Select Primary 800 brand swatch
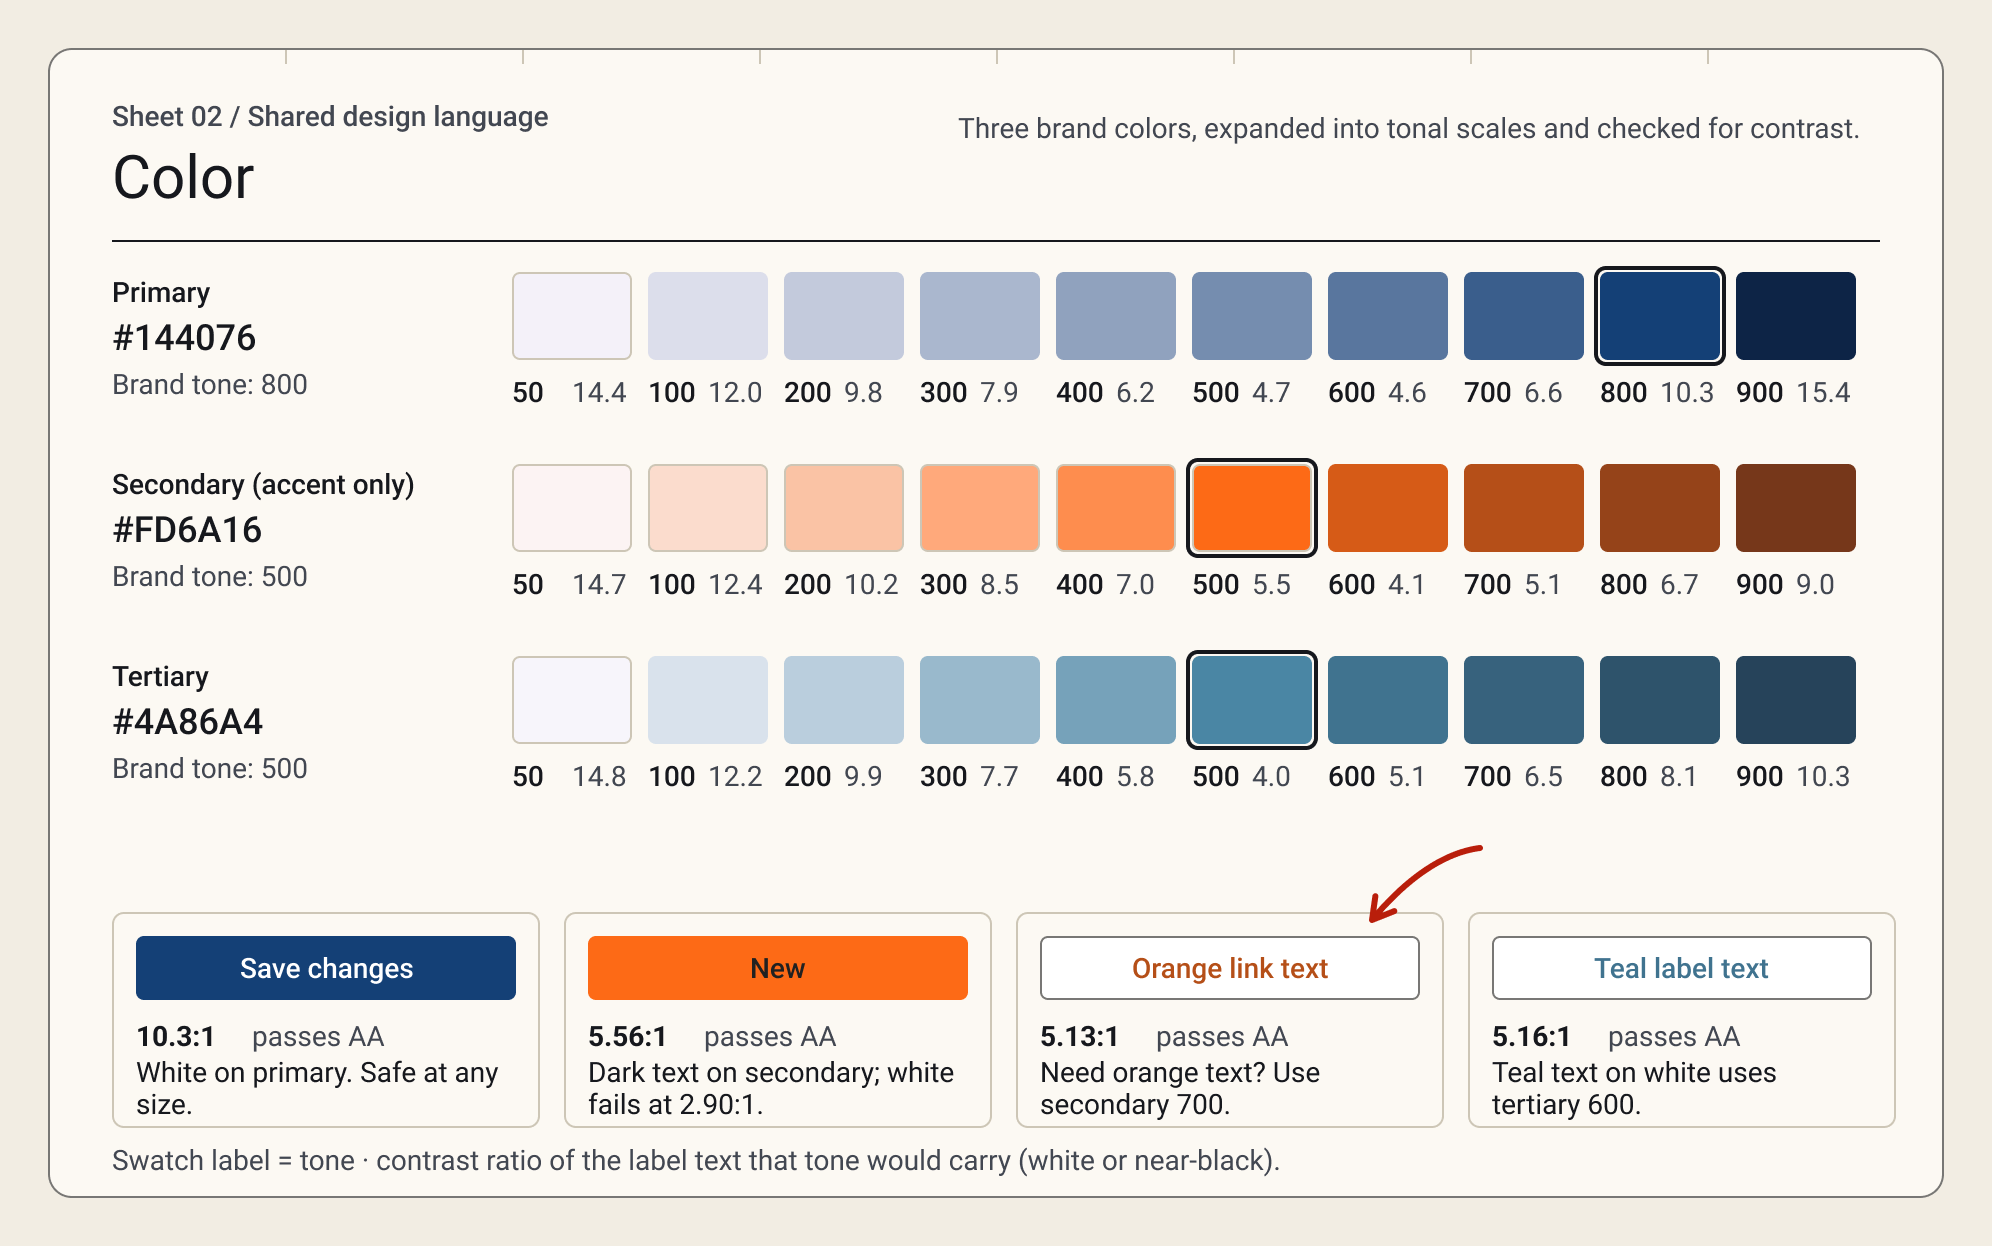The height and width of the screenshot is (1246, 1992). point(1660,316)
